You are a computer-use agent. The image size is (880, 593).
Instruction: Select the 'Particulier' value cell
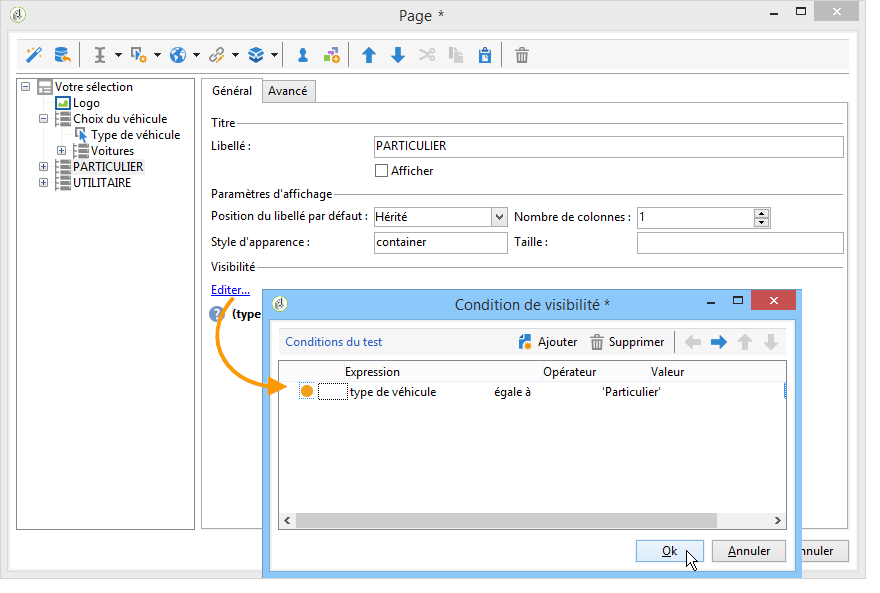[x=631, y=392]
